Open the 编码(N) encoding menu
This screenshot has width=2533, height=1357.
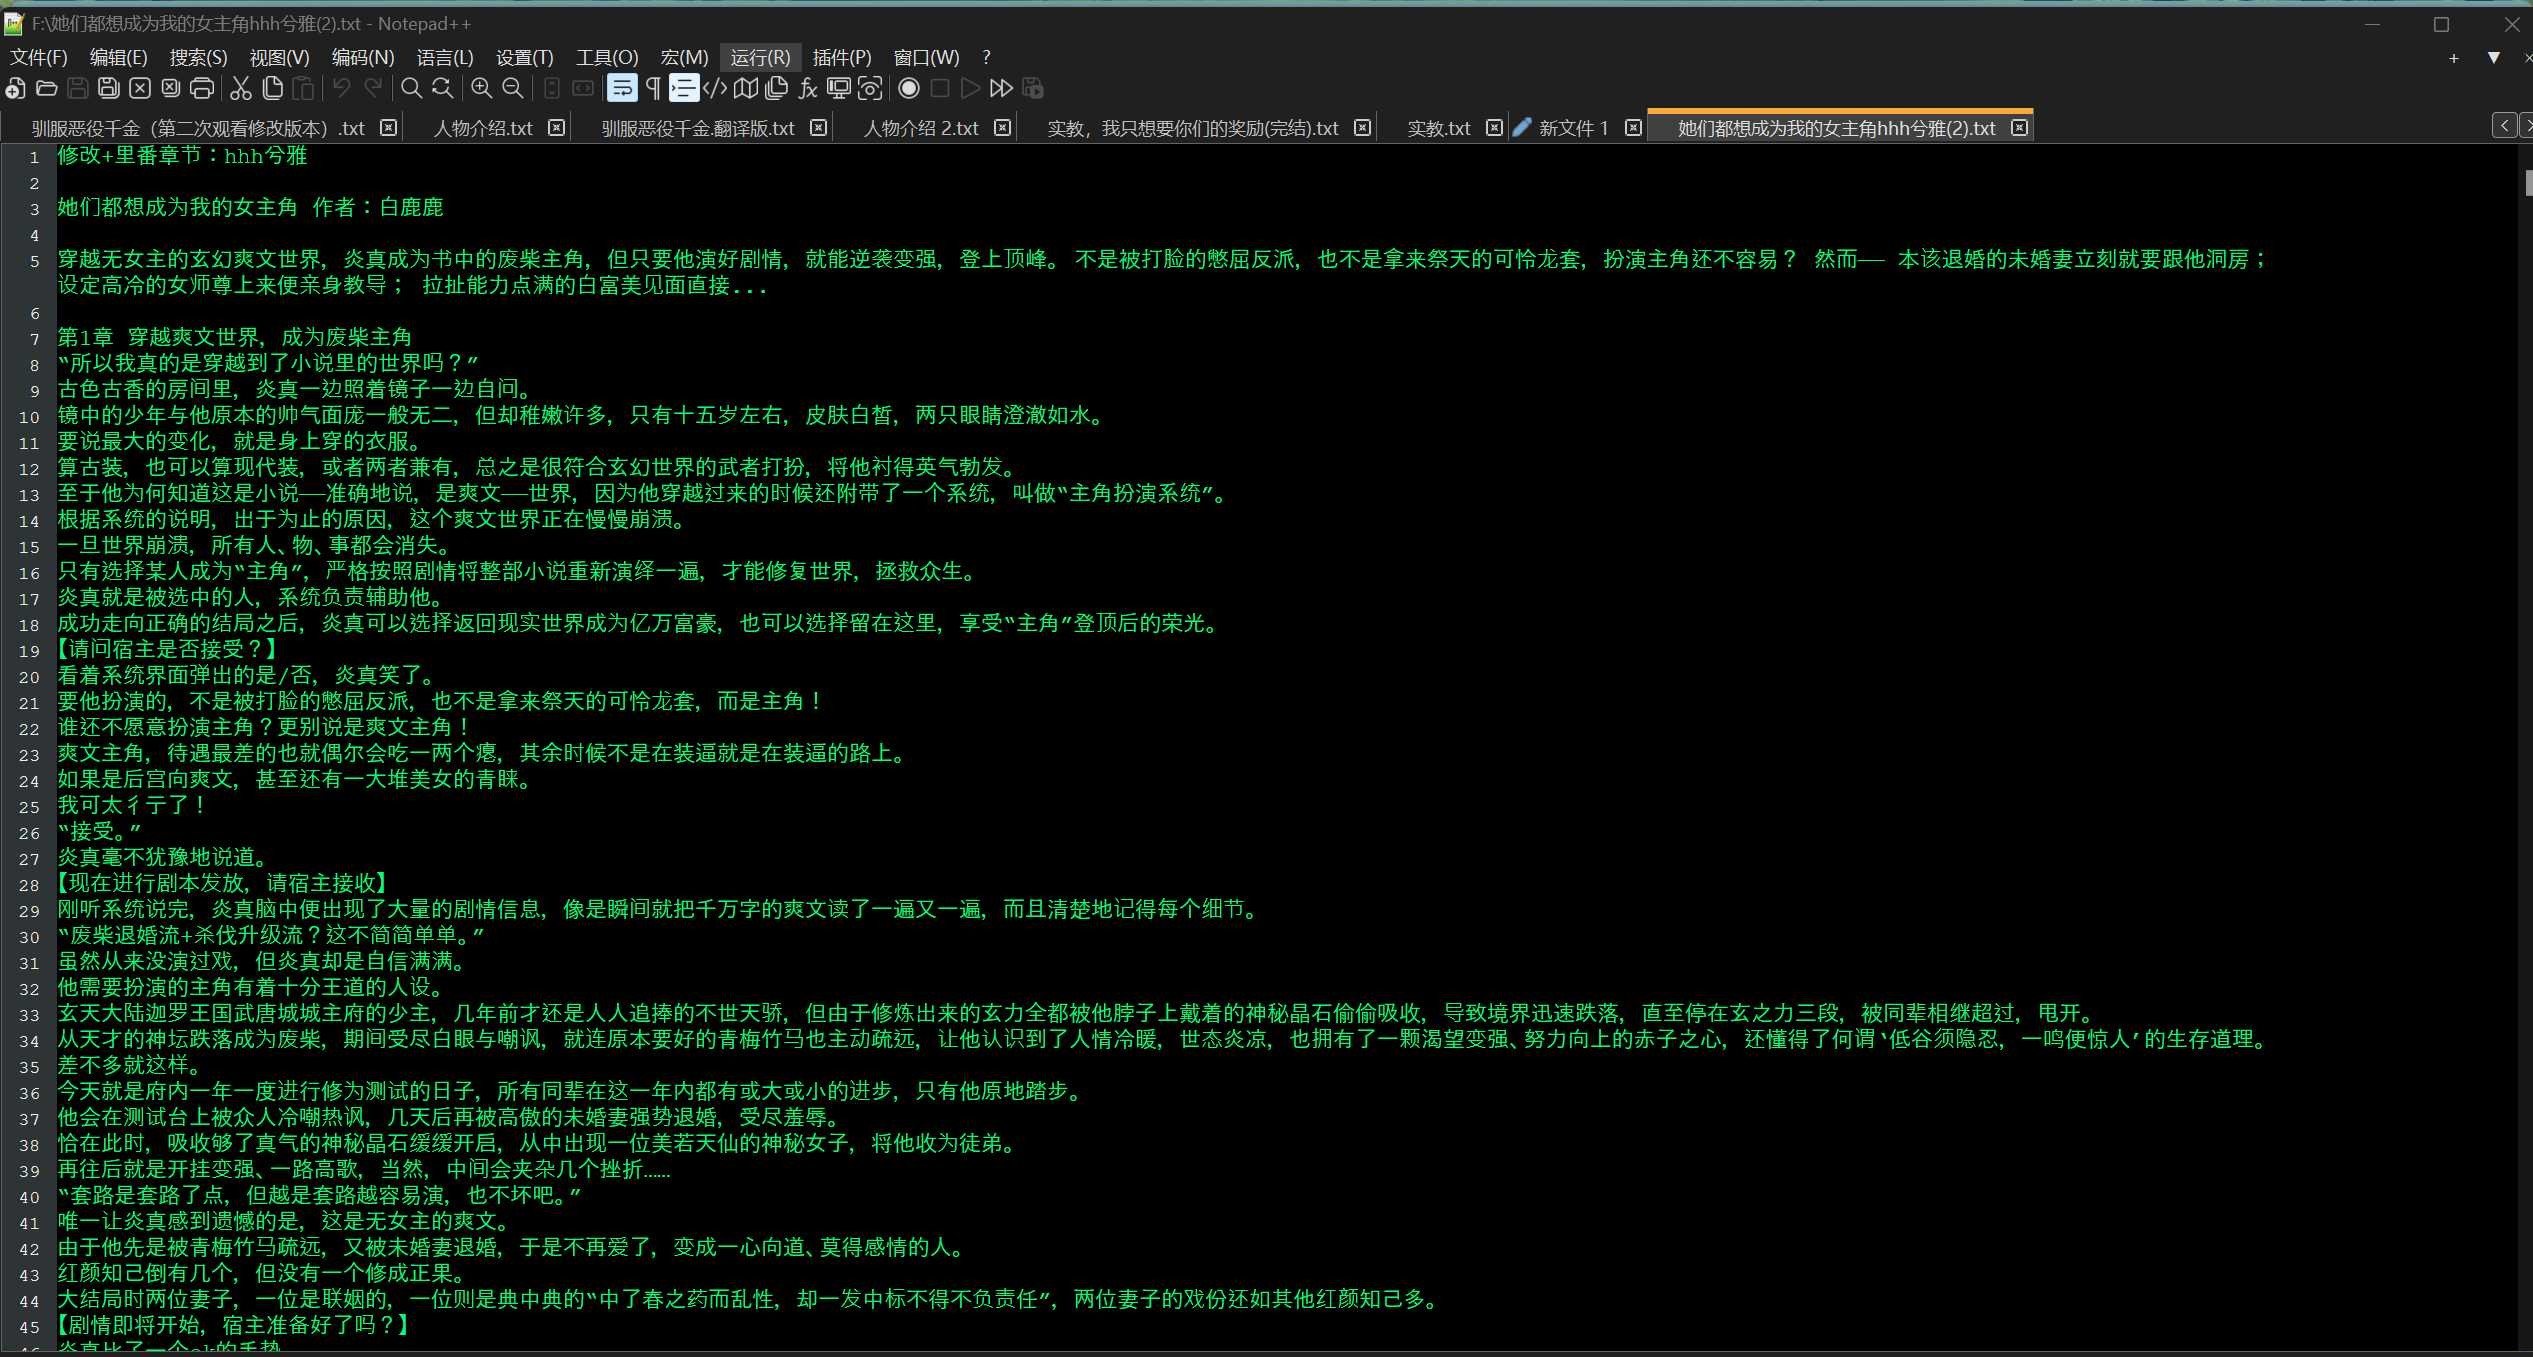click(362, 58)
